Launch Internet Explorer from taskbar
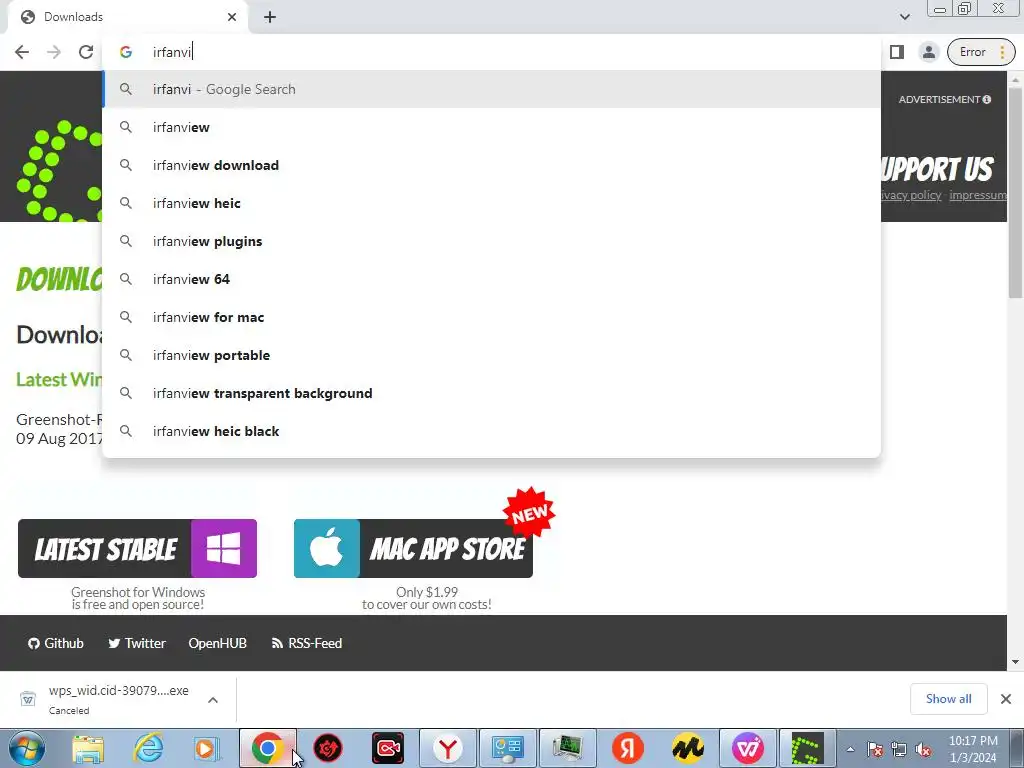 148,748
